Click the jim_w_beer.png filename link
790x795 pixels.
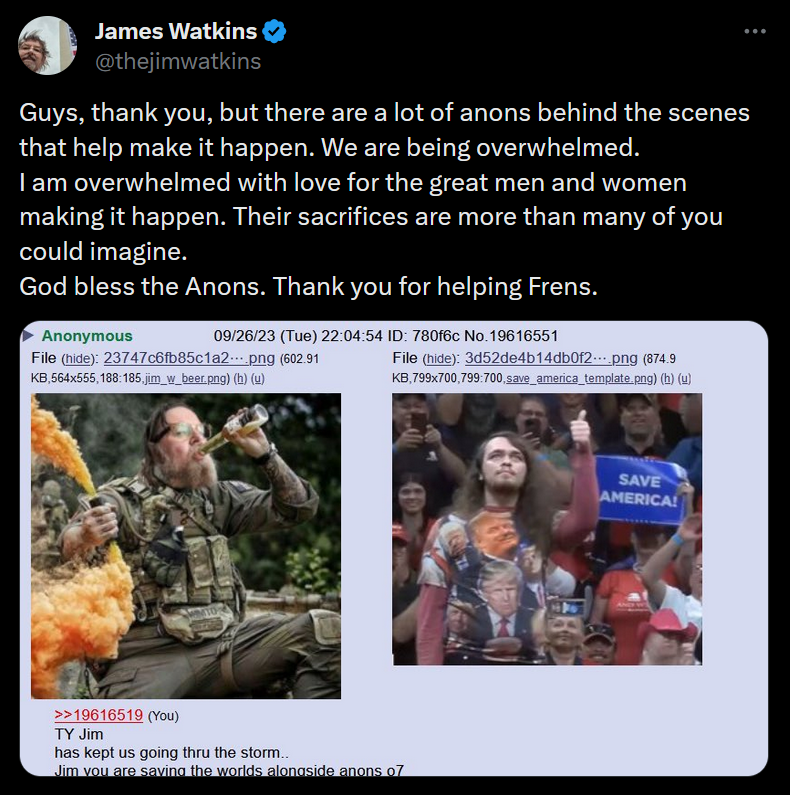coord(186,378)
